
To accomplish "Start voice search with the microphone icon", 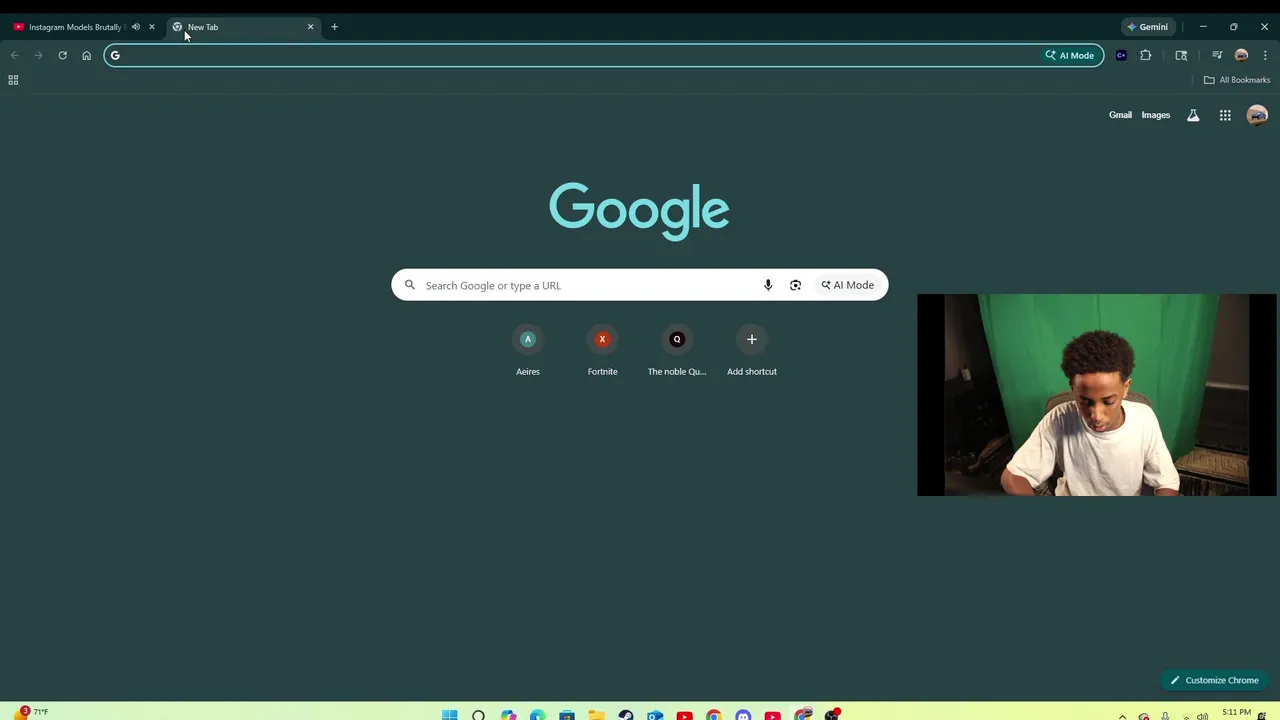I will point(768,285).
